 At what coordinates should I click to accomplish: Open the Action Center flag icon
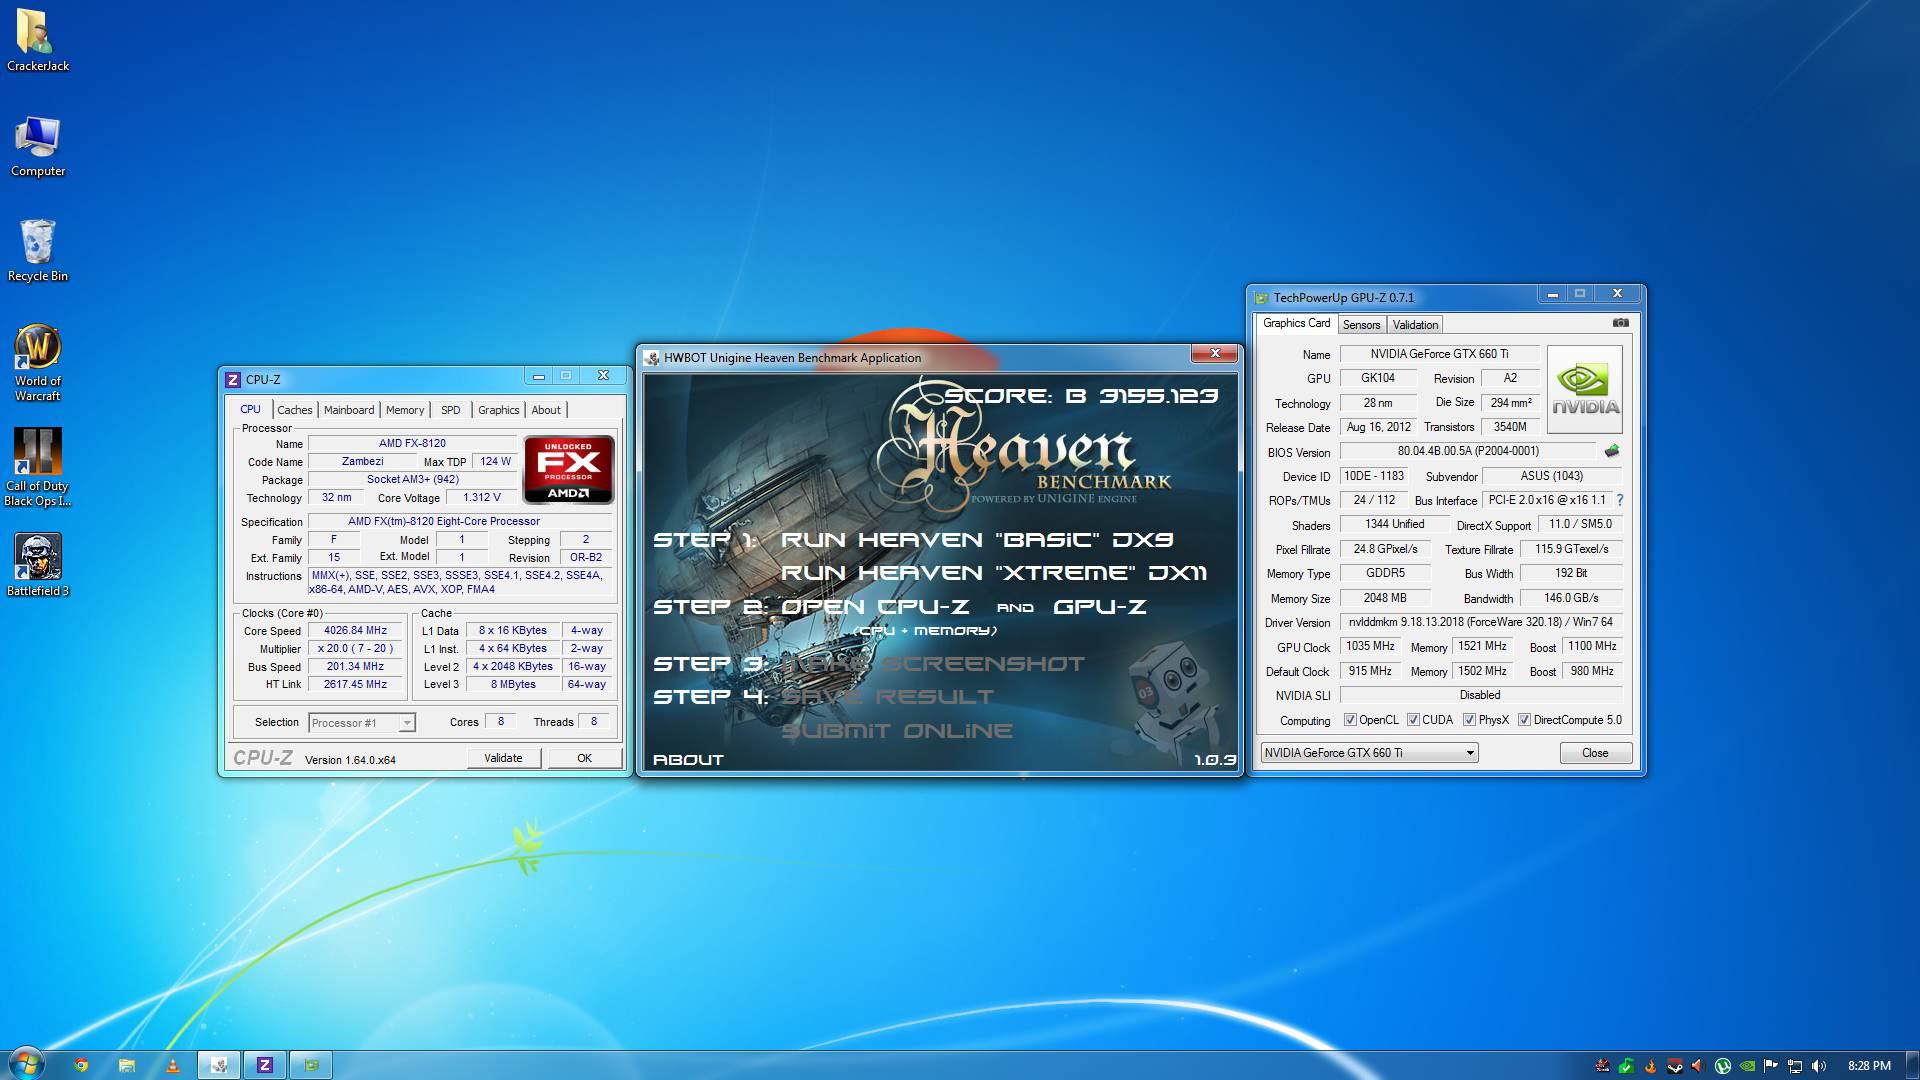point(1770,1066)
